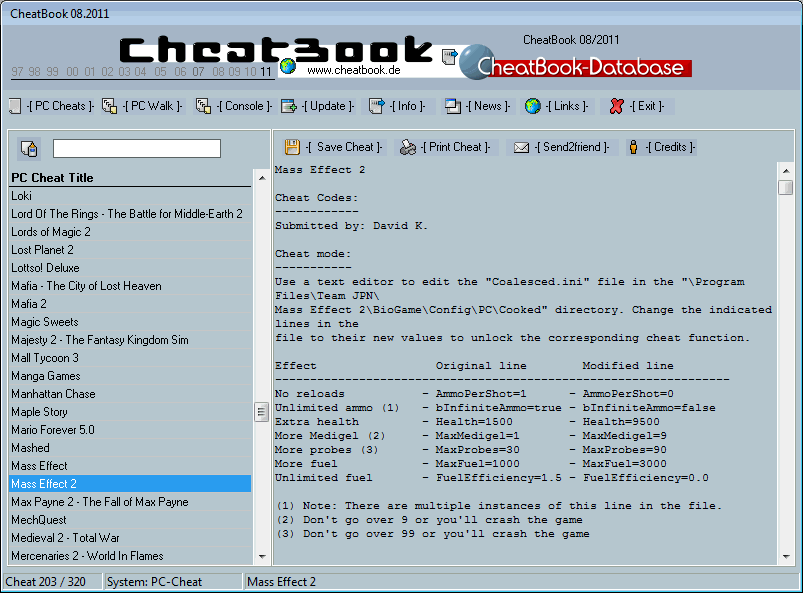Select Maple Story entry

click(x=131, y=412)
